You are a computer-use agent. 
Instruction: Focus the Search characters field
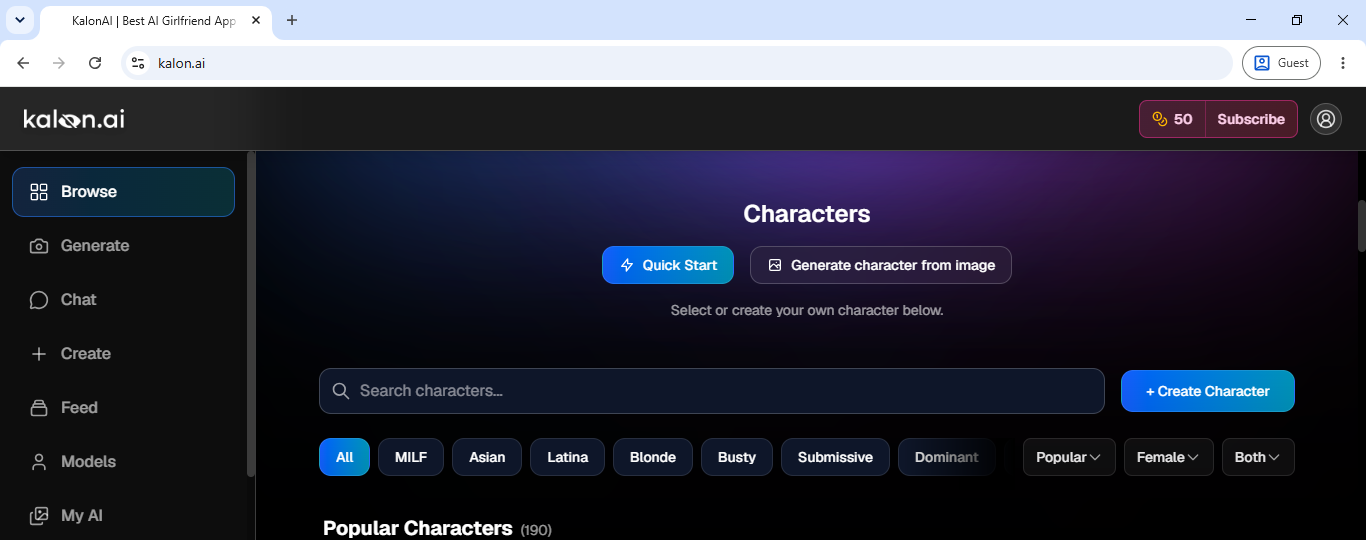tap(712, 391)
